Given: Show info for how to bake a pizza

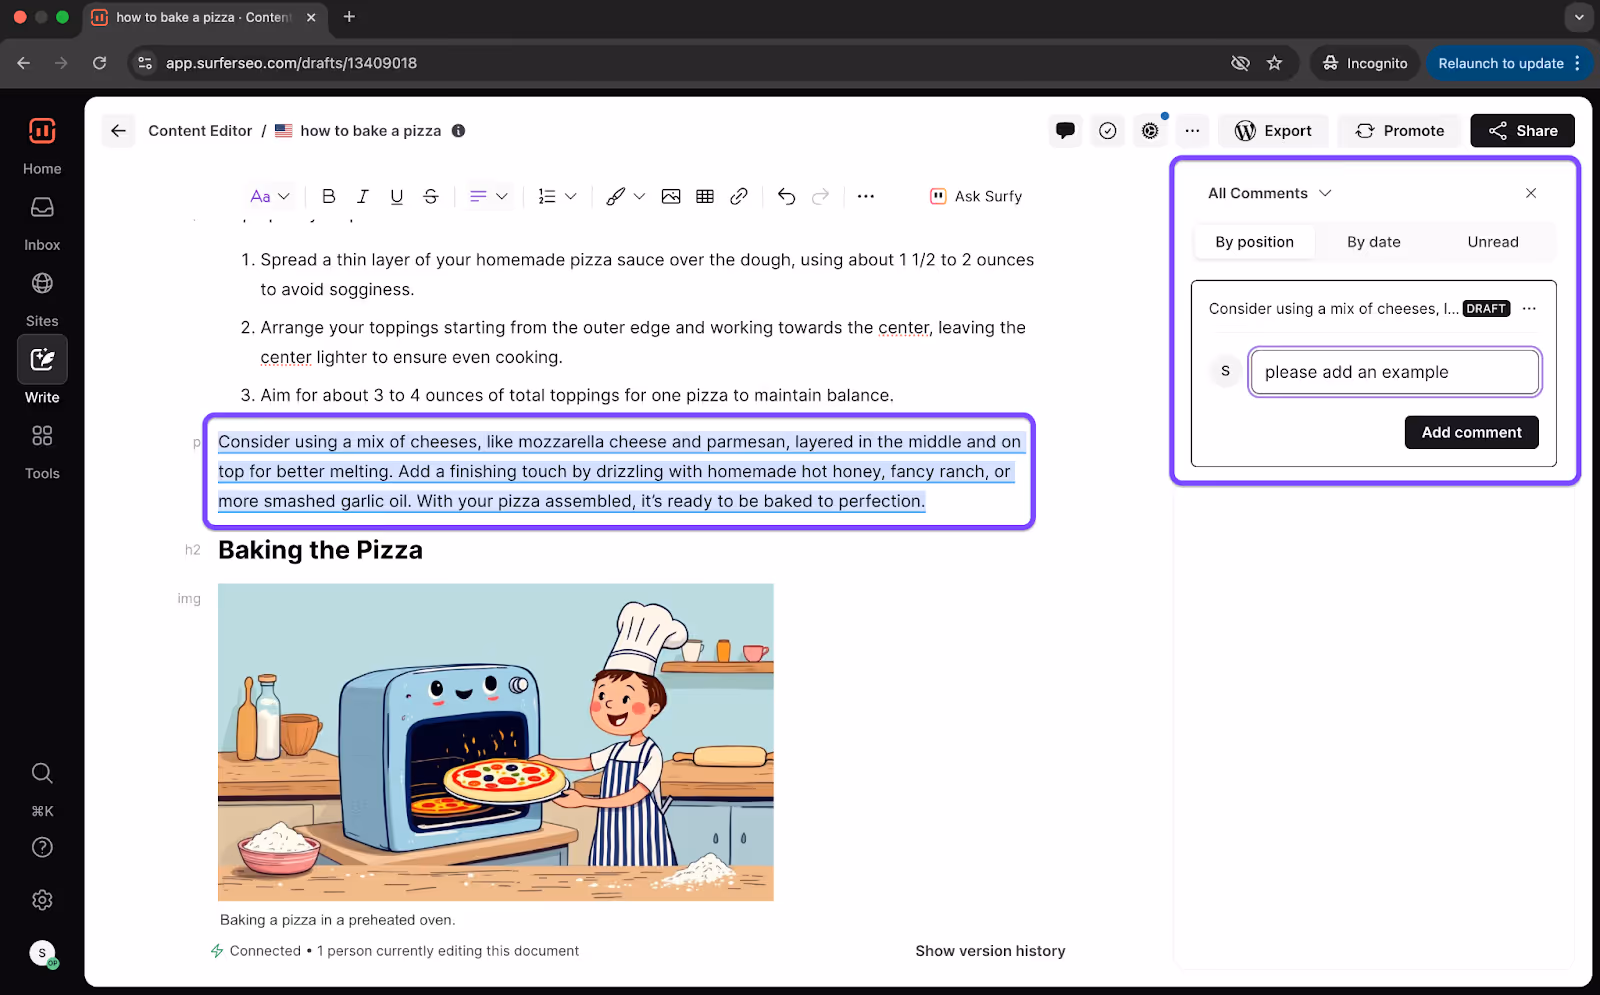Looking at the screenshot, I should pyautogui.click(x=458, y=131).
